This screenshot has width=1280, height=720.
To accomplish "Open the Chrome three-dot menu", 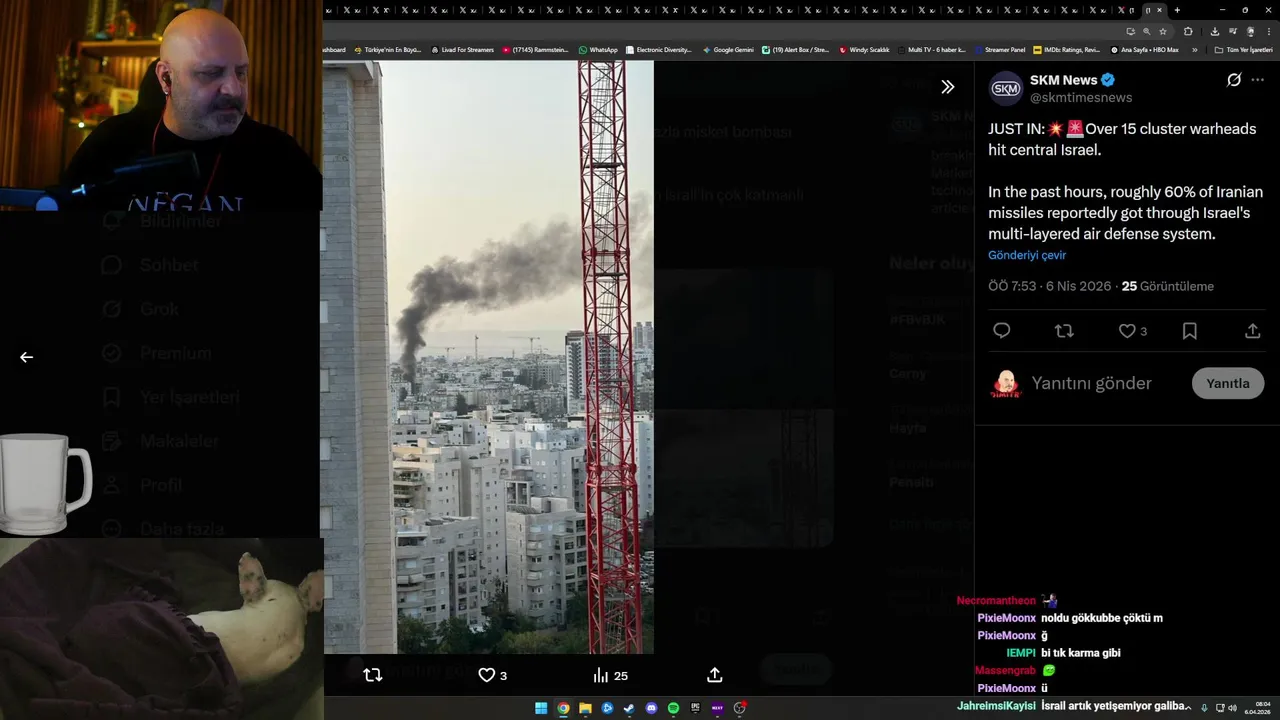I will tap(1269, 31).
